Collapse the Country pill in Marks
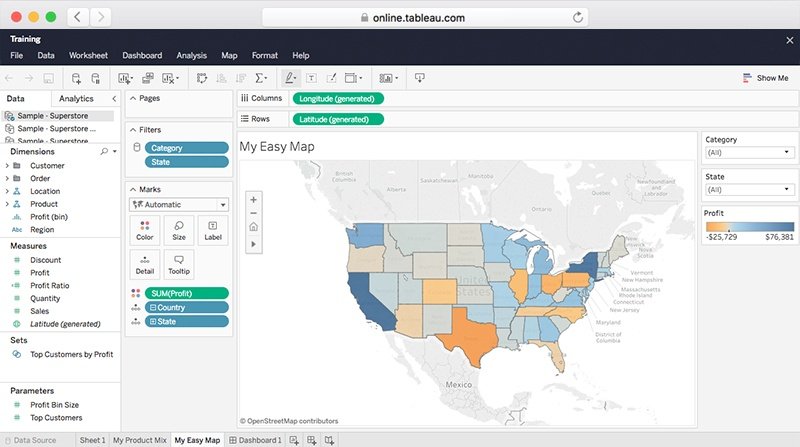The image size is (800, 447). click(153, 307)
